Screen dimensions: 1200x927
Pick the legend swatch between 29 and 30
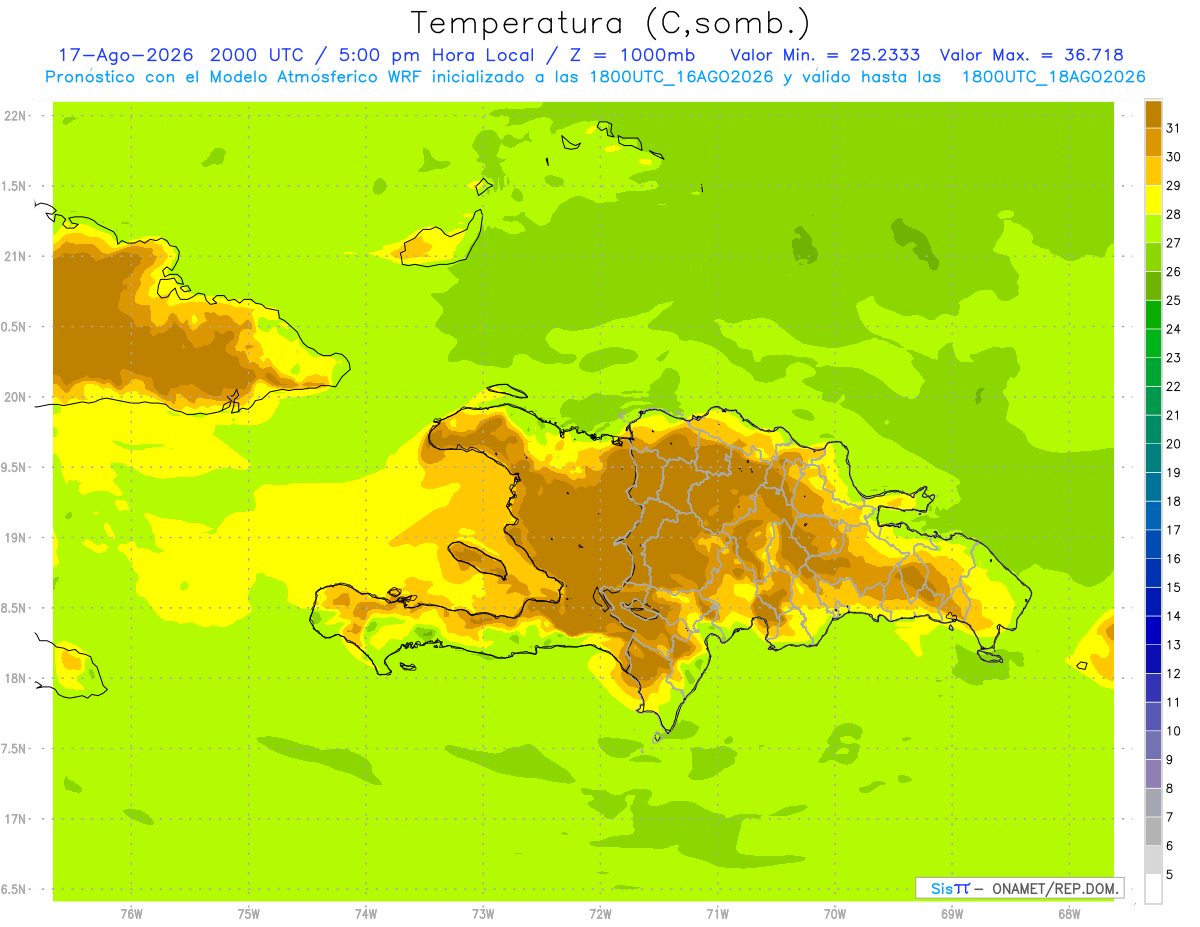pos(1153,171)
